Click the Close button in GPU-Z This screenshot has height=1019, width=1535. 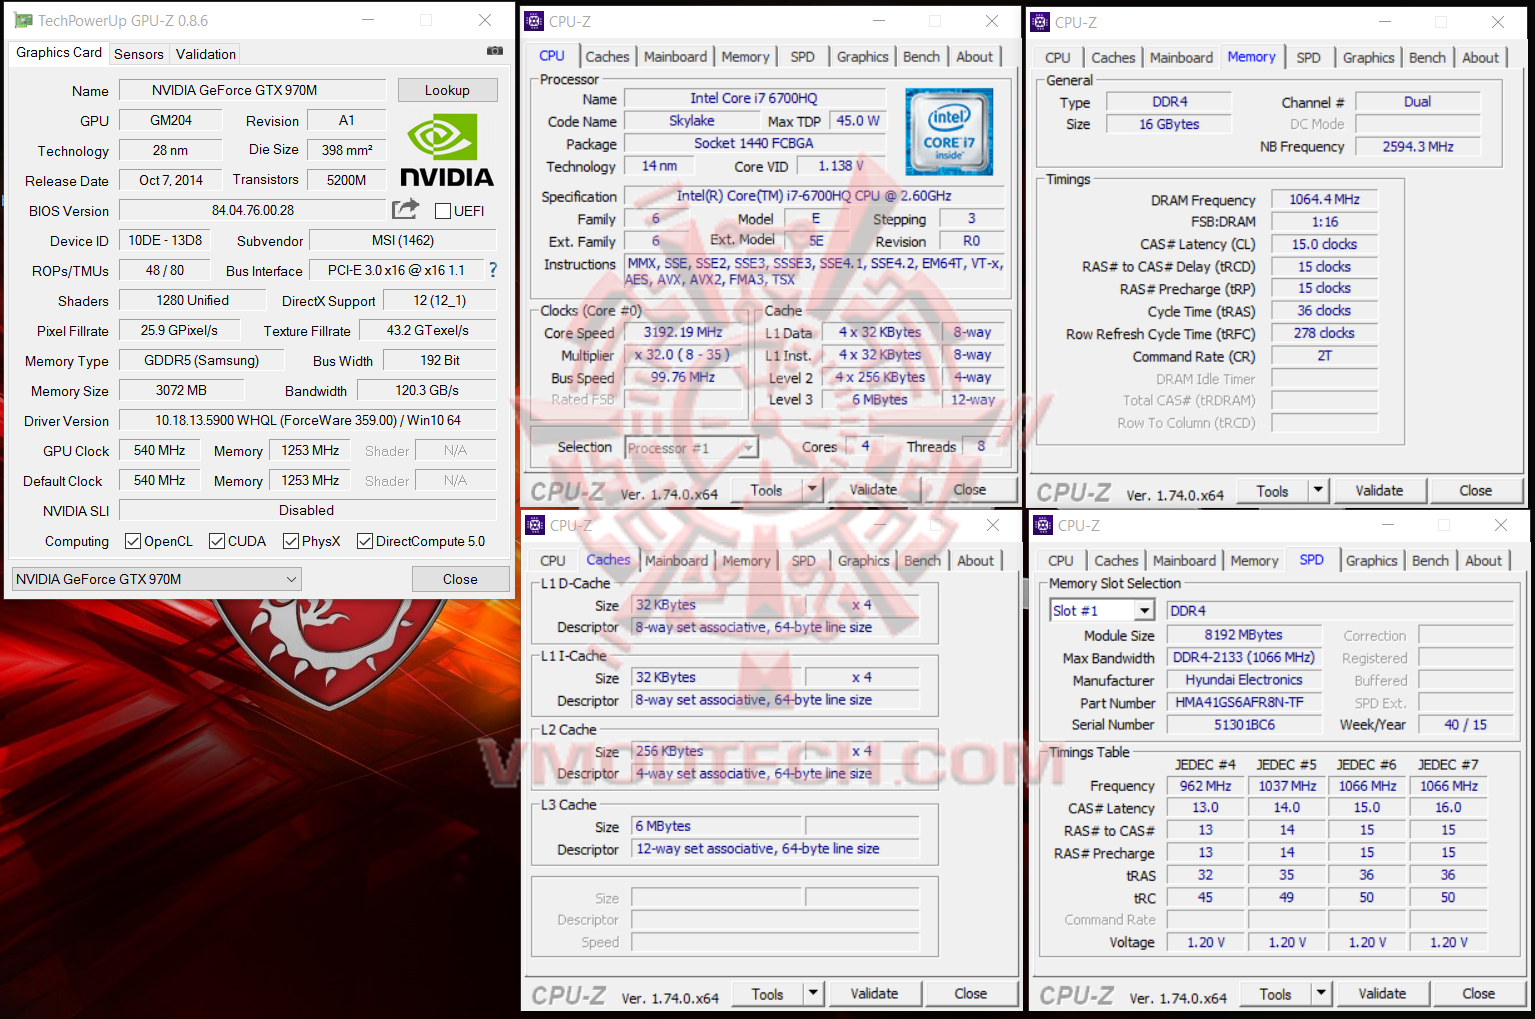click(460, 579)
